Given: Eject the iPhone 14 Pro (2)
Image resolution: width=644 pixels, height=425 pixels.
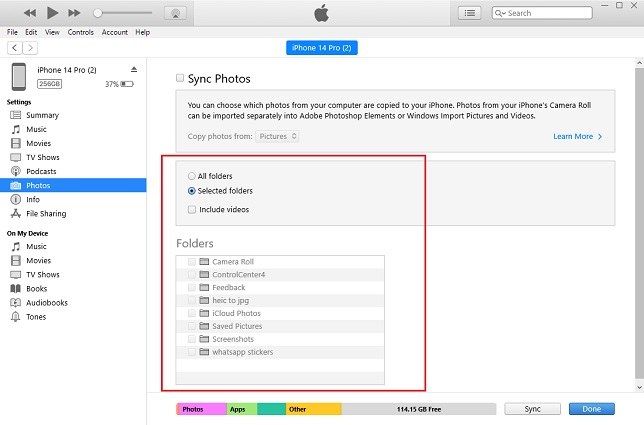Looking at the screenshot, I should click(x=134, y=69).
